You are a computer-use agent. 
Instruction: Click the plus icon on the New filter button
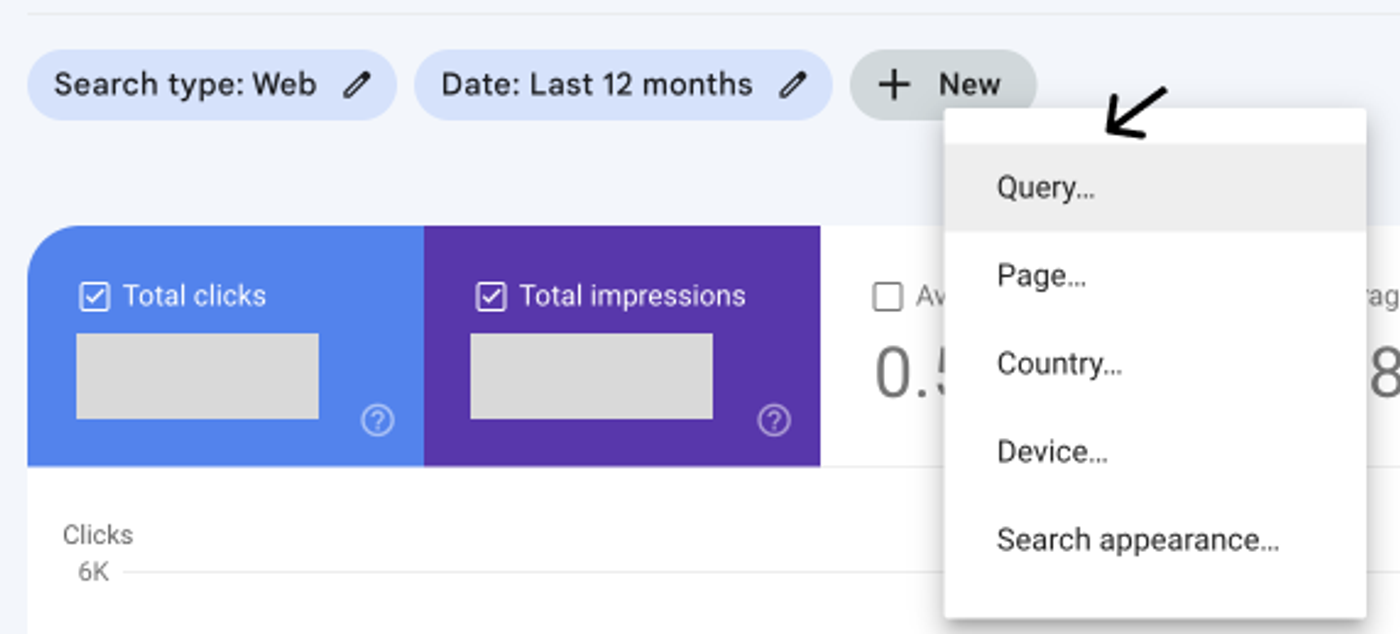tap(896, 84)
